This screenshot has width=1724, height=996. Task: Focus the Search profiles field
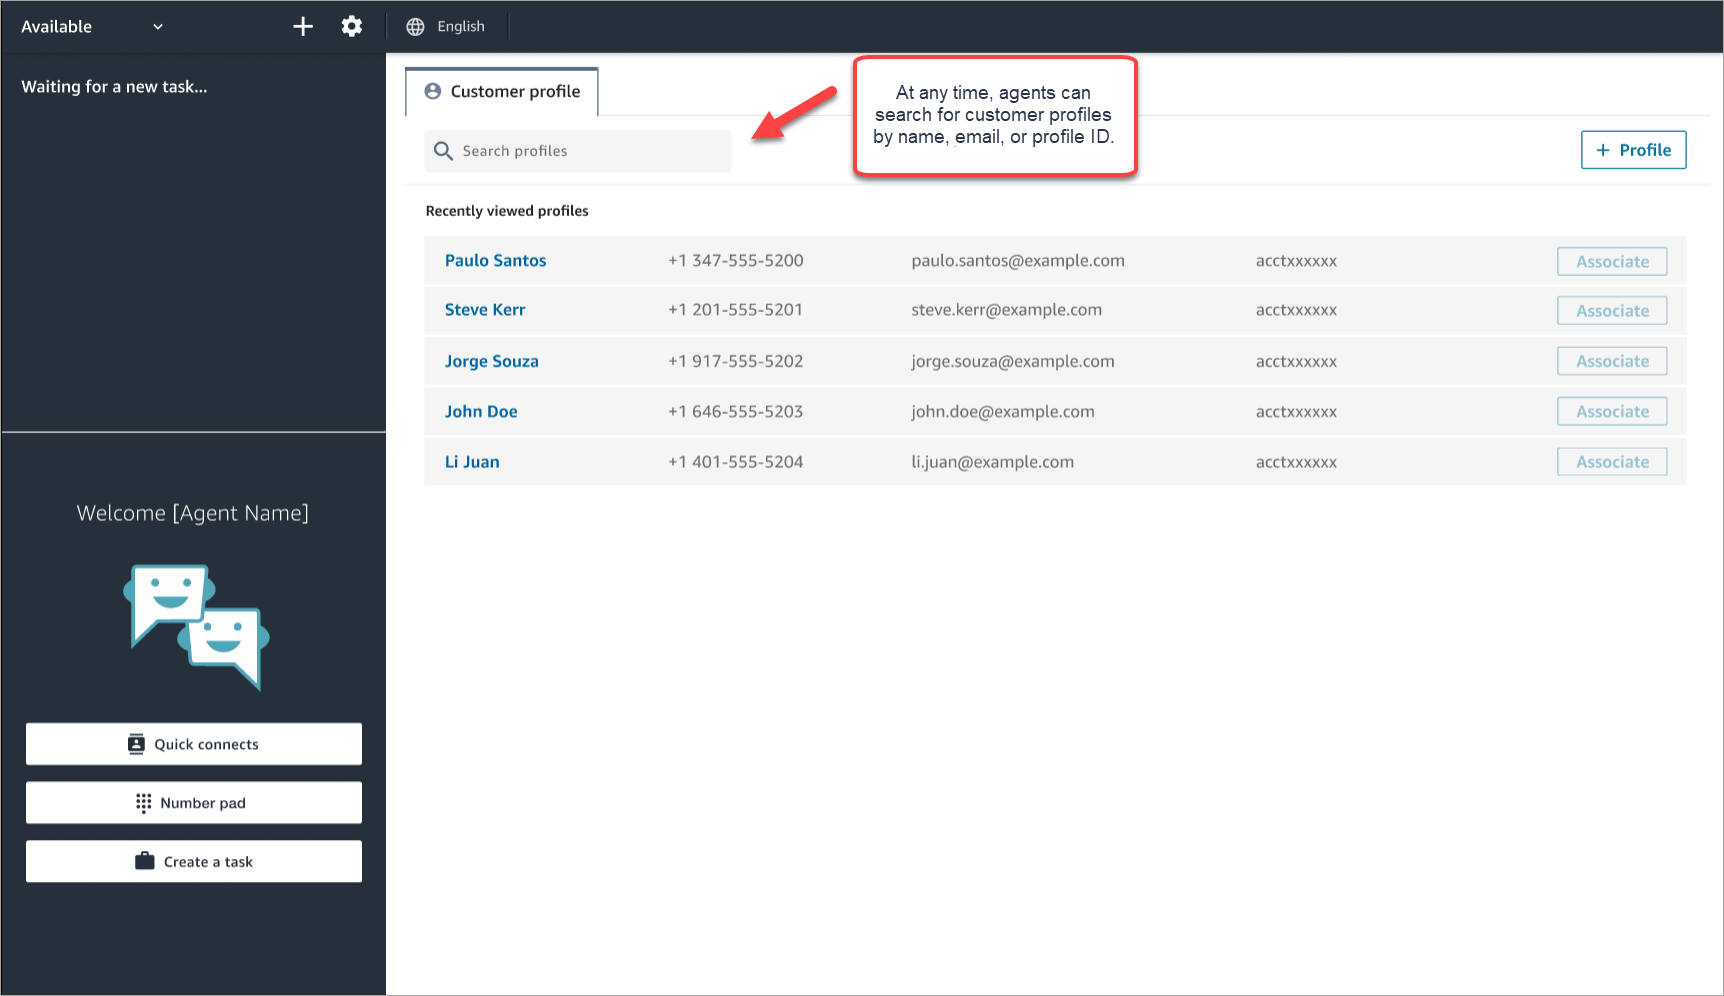point(590,151)
